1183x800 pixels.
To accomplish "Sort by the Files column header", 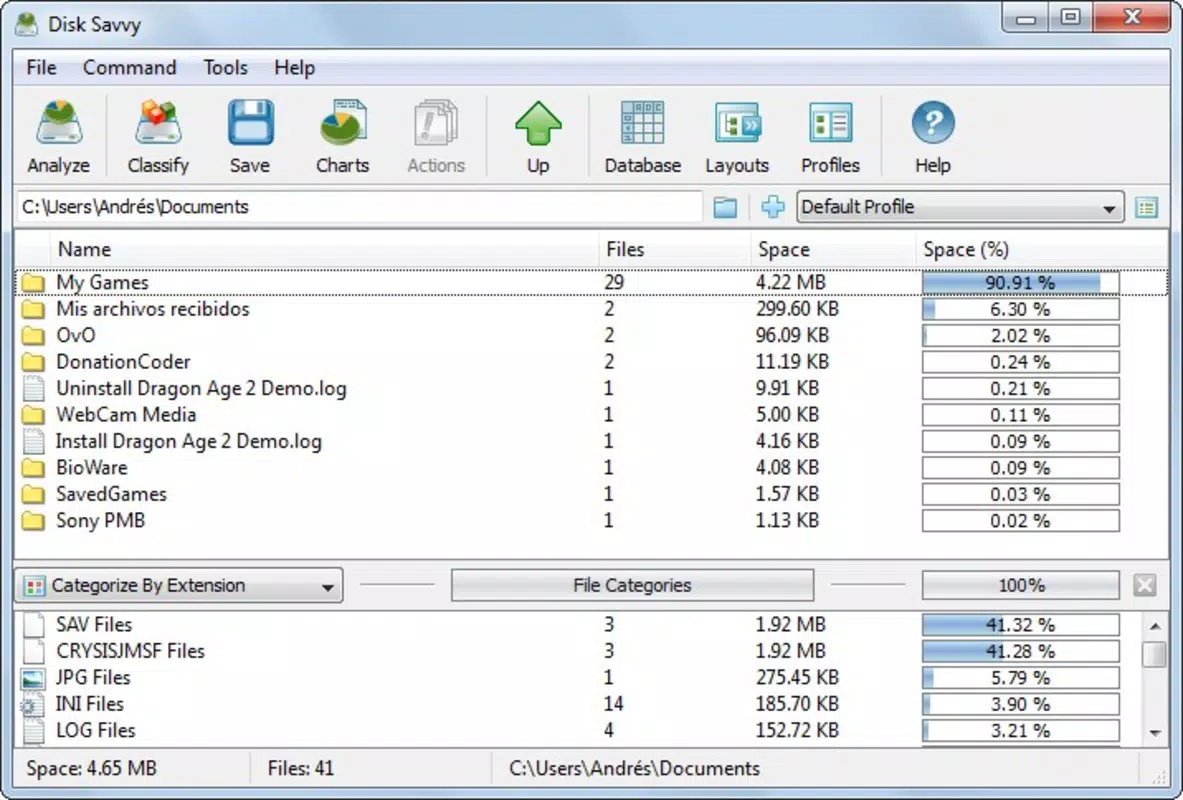I will 674,250.
